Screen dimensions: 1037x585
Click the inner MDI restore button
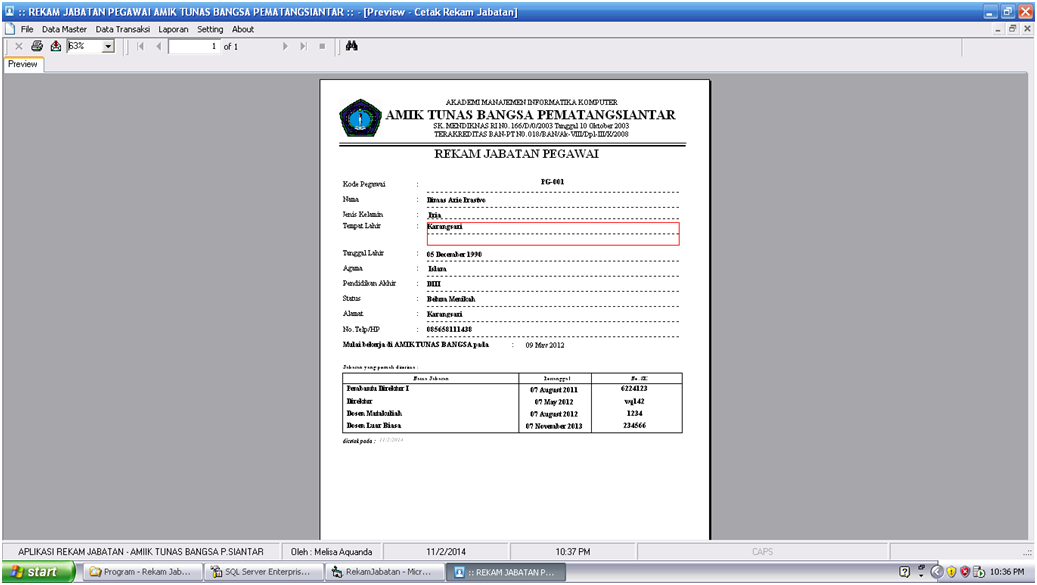pos(1013,29)
